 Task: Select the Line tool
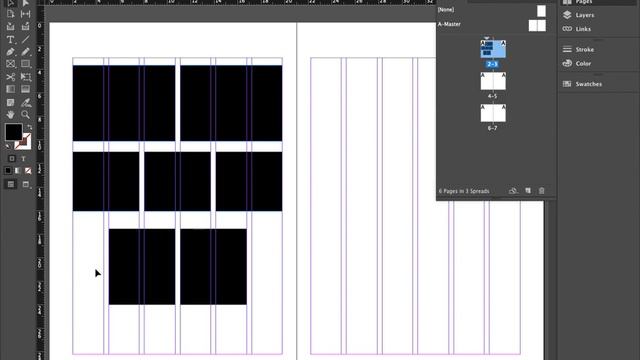click(x=25, y=40)
